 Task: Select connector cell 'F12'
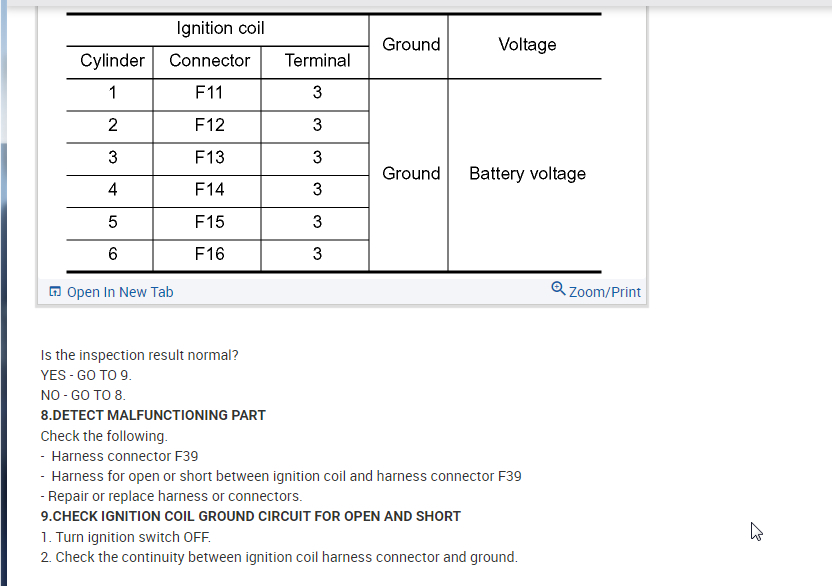click(210, 125)
